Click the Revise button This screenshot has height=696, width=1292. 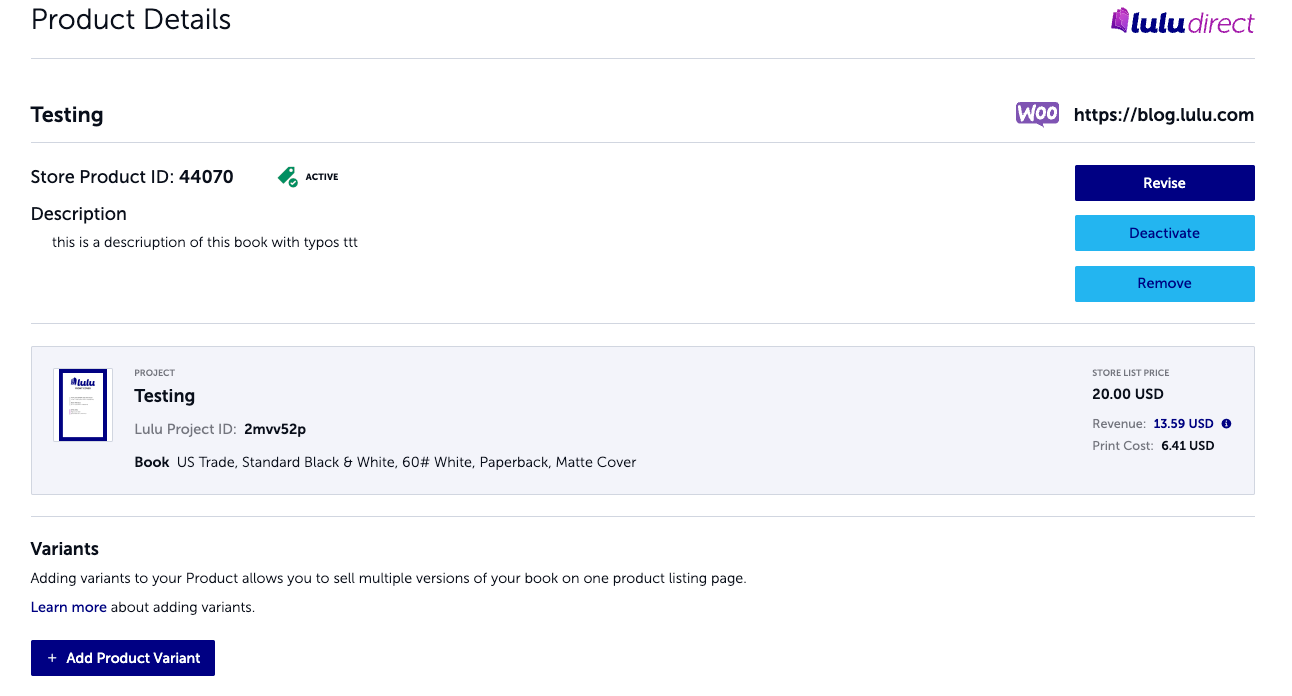[x=1164, y=183]
